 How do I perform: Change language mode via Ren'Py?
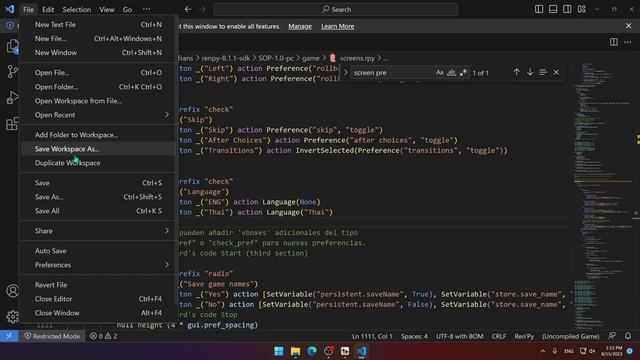524,336
